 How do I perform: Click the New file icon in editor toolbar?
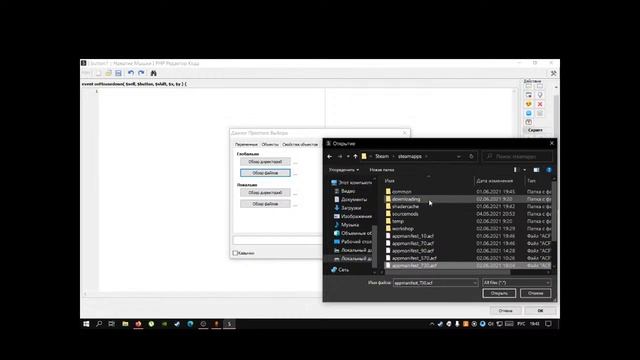pyautogui.click(x=98, y=73)
